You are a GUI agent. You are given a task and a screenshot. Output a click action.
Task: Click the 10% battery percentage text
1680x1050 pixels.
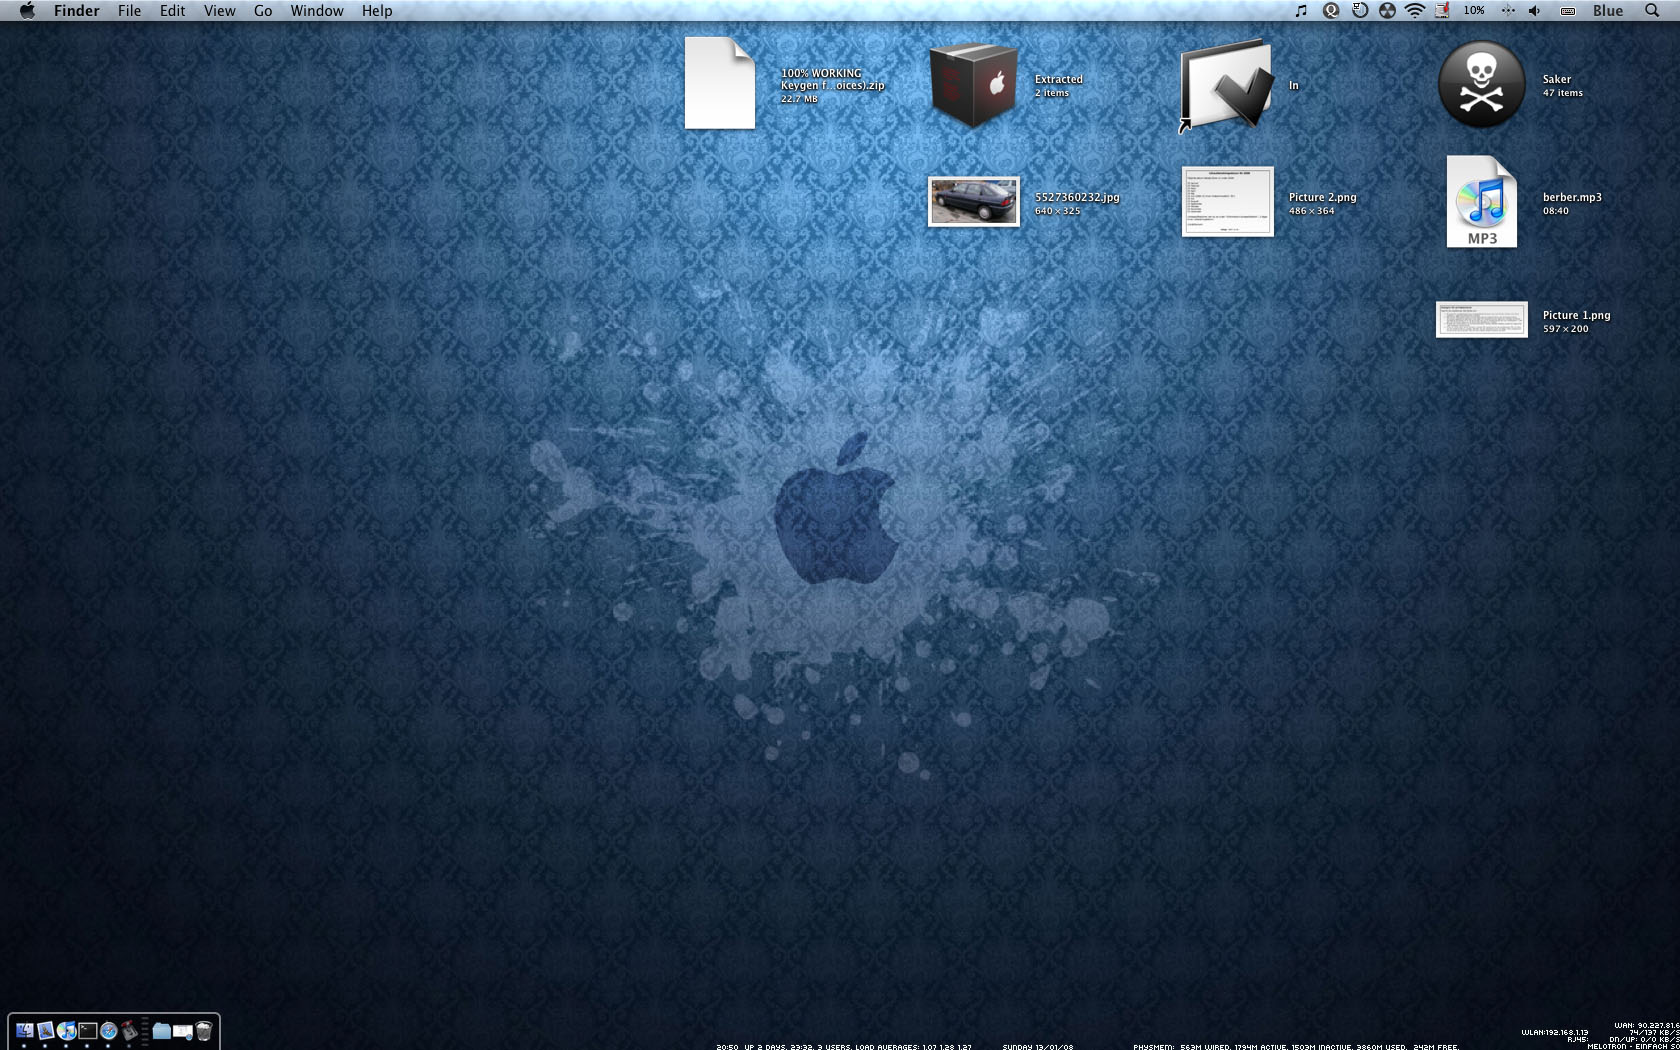click(x=1474, y=11)
